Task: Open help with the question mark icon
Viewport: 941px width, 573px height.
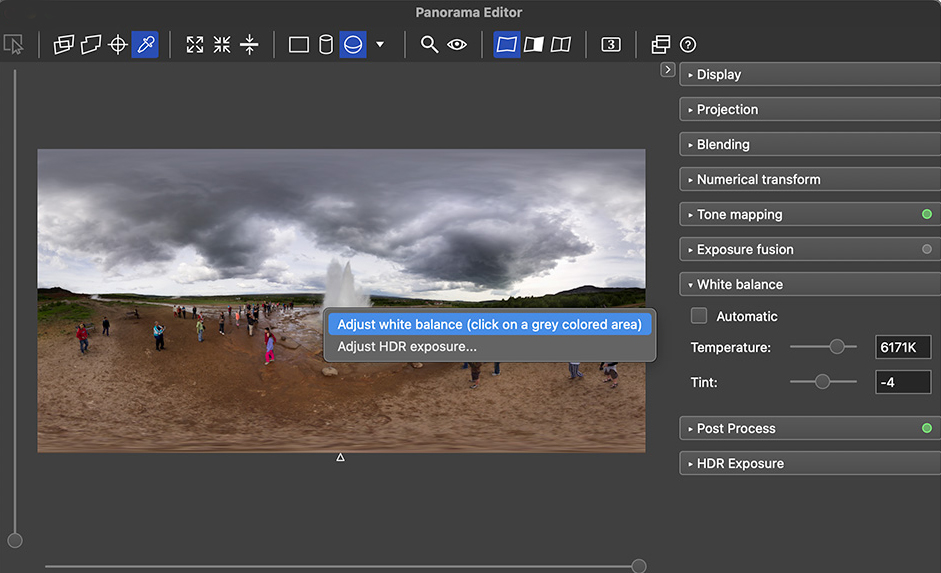Action: pyautogui.click(x=688, y=45)
